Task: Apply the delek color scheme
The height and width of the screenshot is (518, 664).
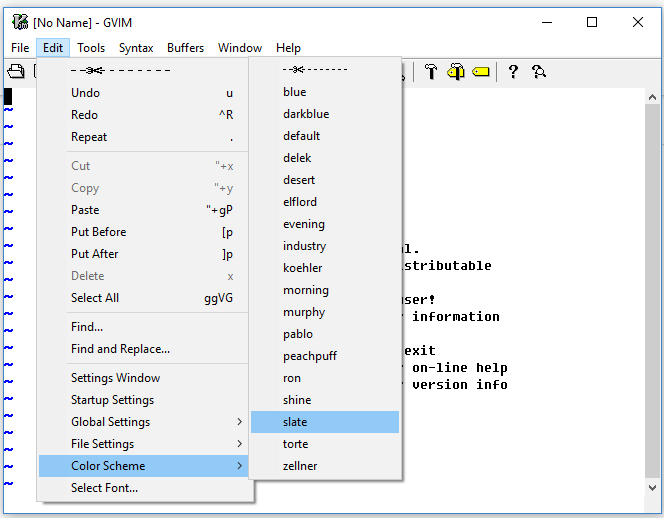Action: (325, 158)
